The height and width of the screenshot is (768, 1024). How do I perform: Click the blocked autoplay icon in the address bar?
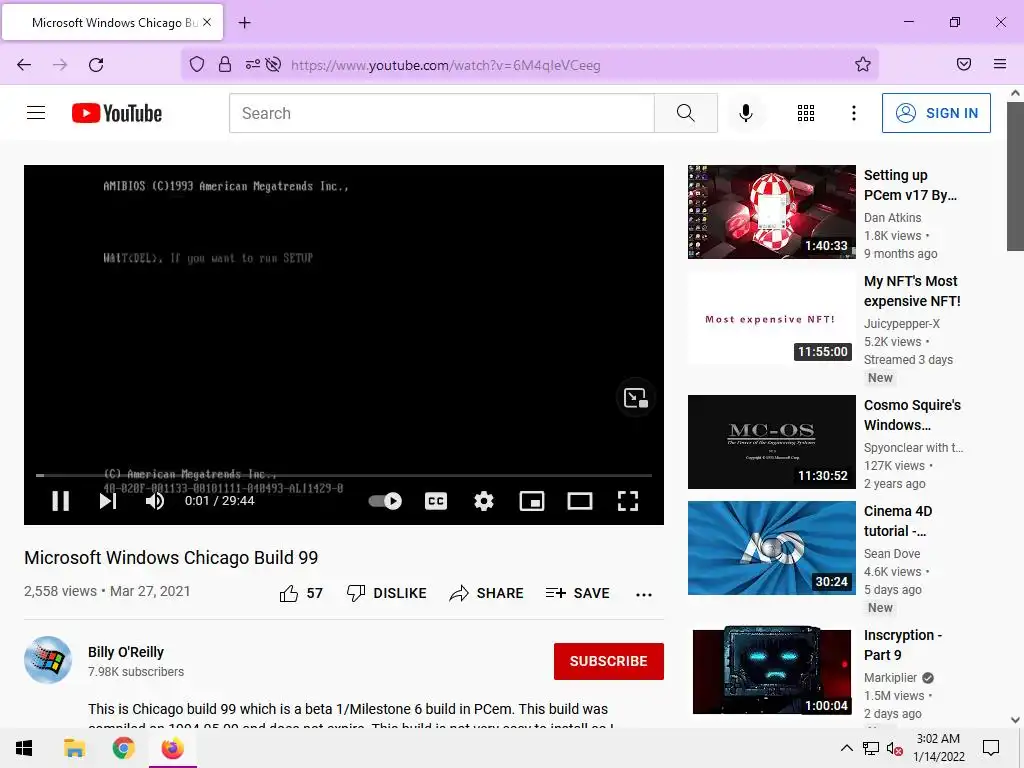273,64
